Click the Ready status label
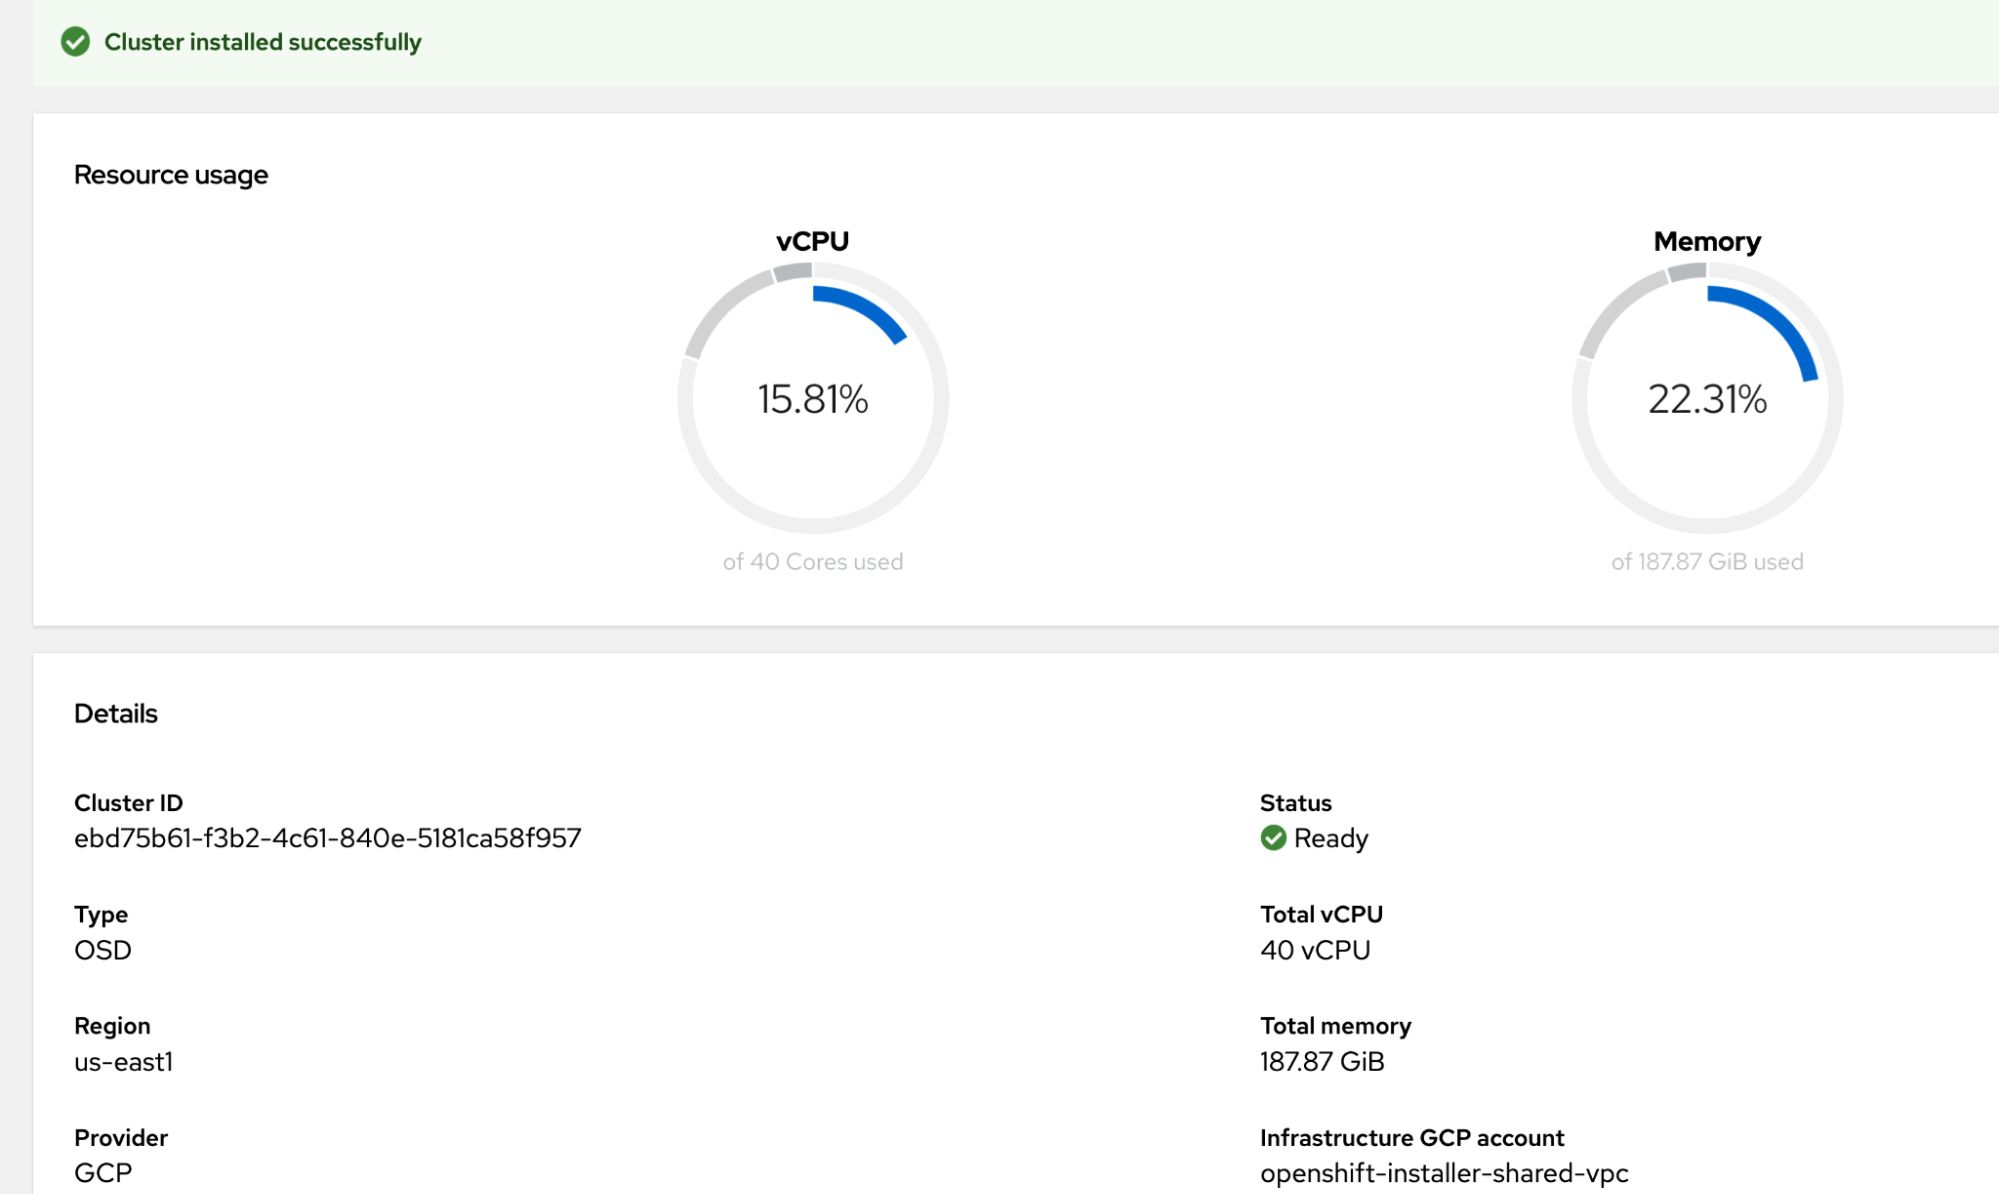1999x1194 pixels. (x=1330, y=839)
